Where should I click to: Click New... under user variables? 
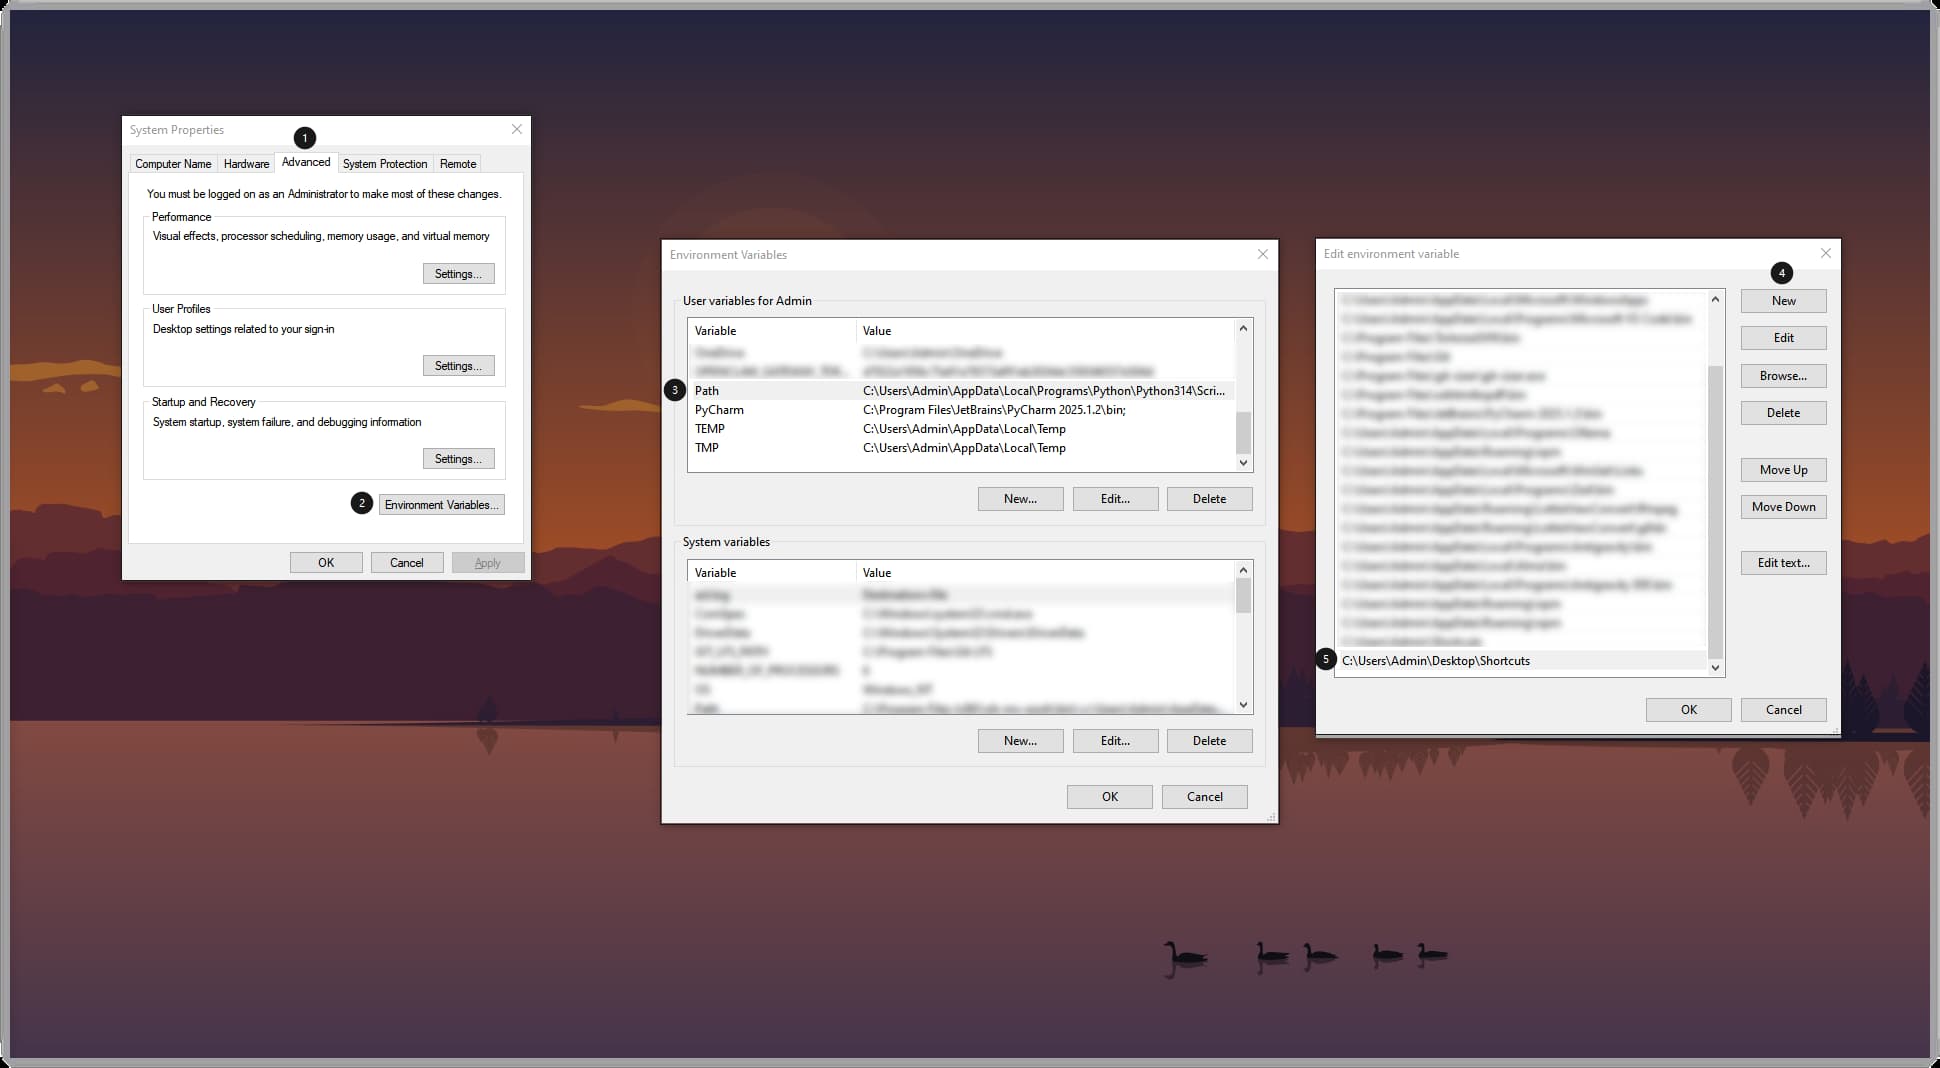[x=1020, y=499]
